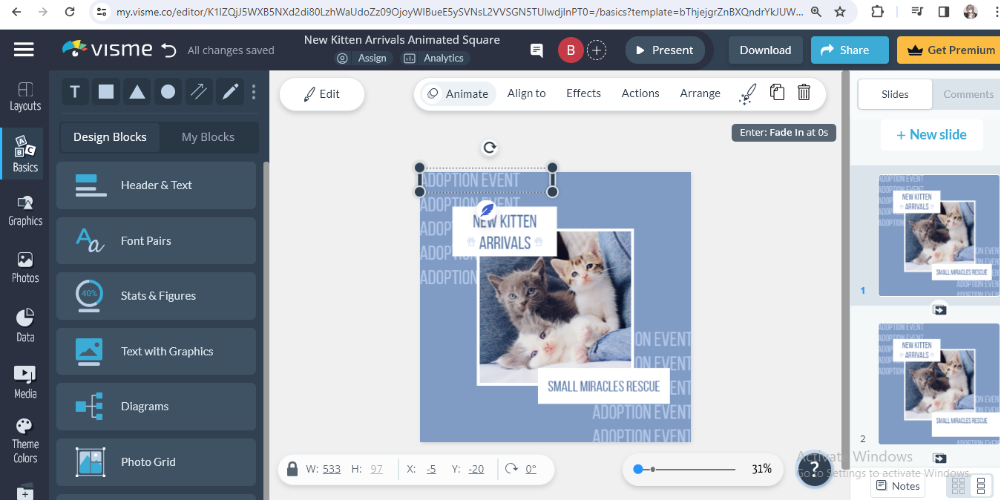Click the Share button
The width and height of the screenshot is (1000, 500).
pos(849,50)
